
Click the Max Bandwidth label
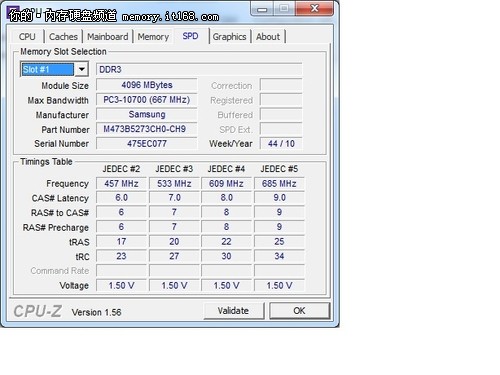coord(58,100)
